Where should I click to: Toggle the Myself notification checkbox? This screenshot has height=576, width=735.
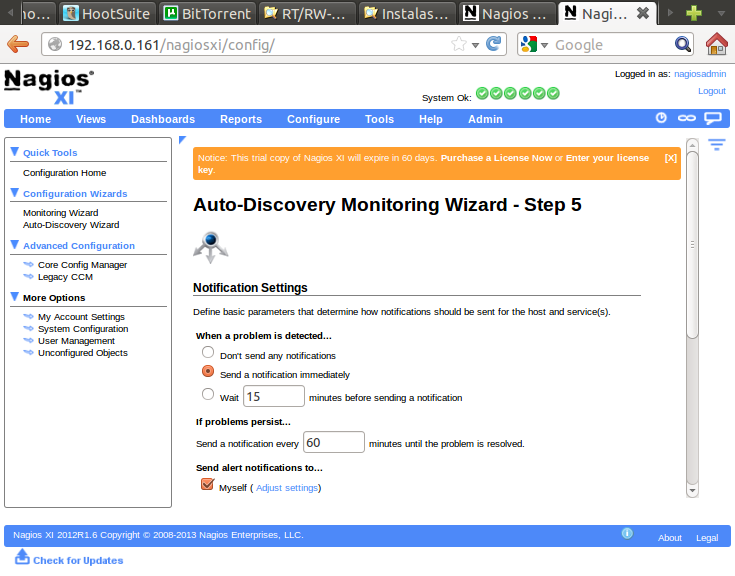tap(208, 485)
